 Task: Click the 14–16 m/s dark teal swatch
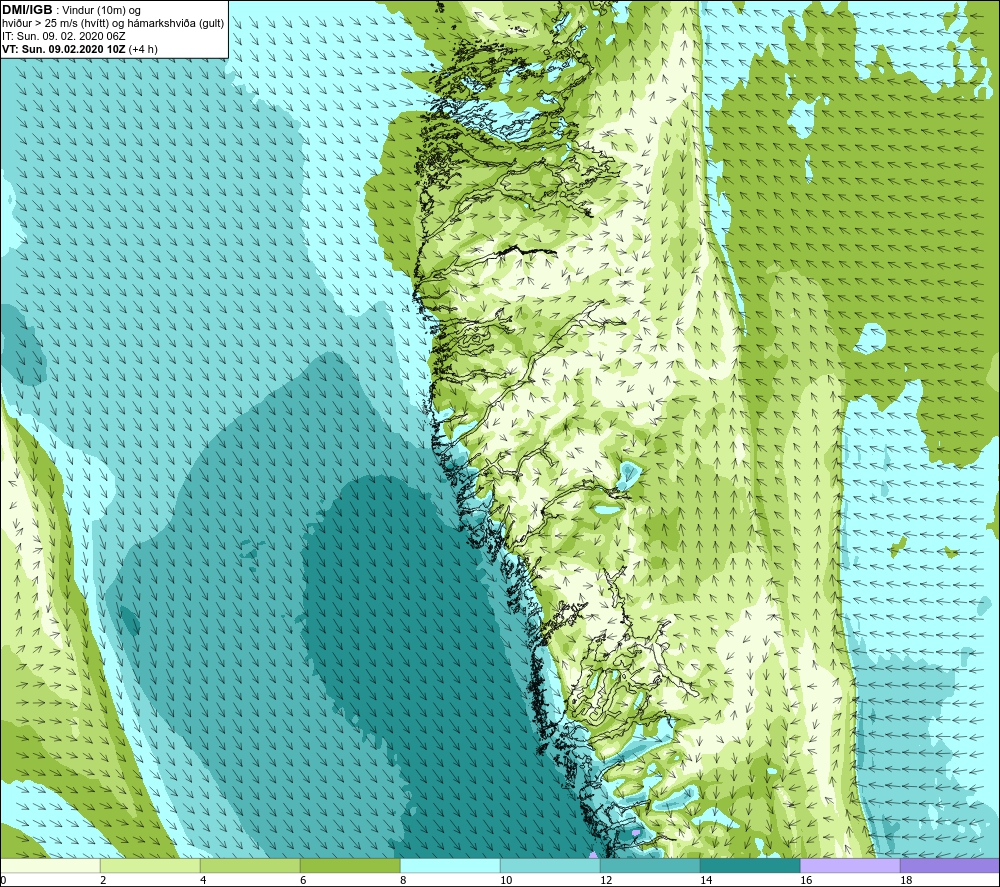(750, 865)
